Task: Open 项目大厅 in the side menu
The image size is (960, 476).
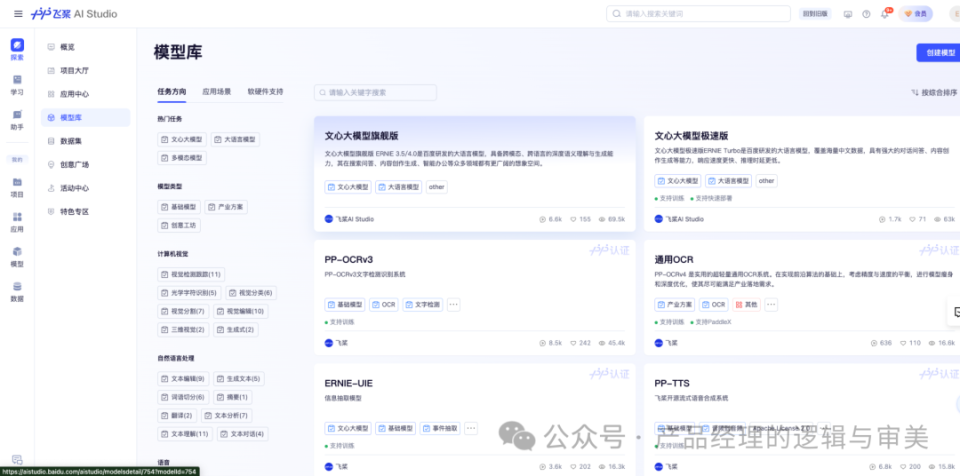Action: tap(85, 70)
